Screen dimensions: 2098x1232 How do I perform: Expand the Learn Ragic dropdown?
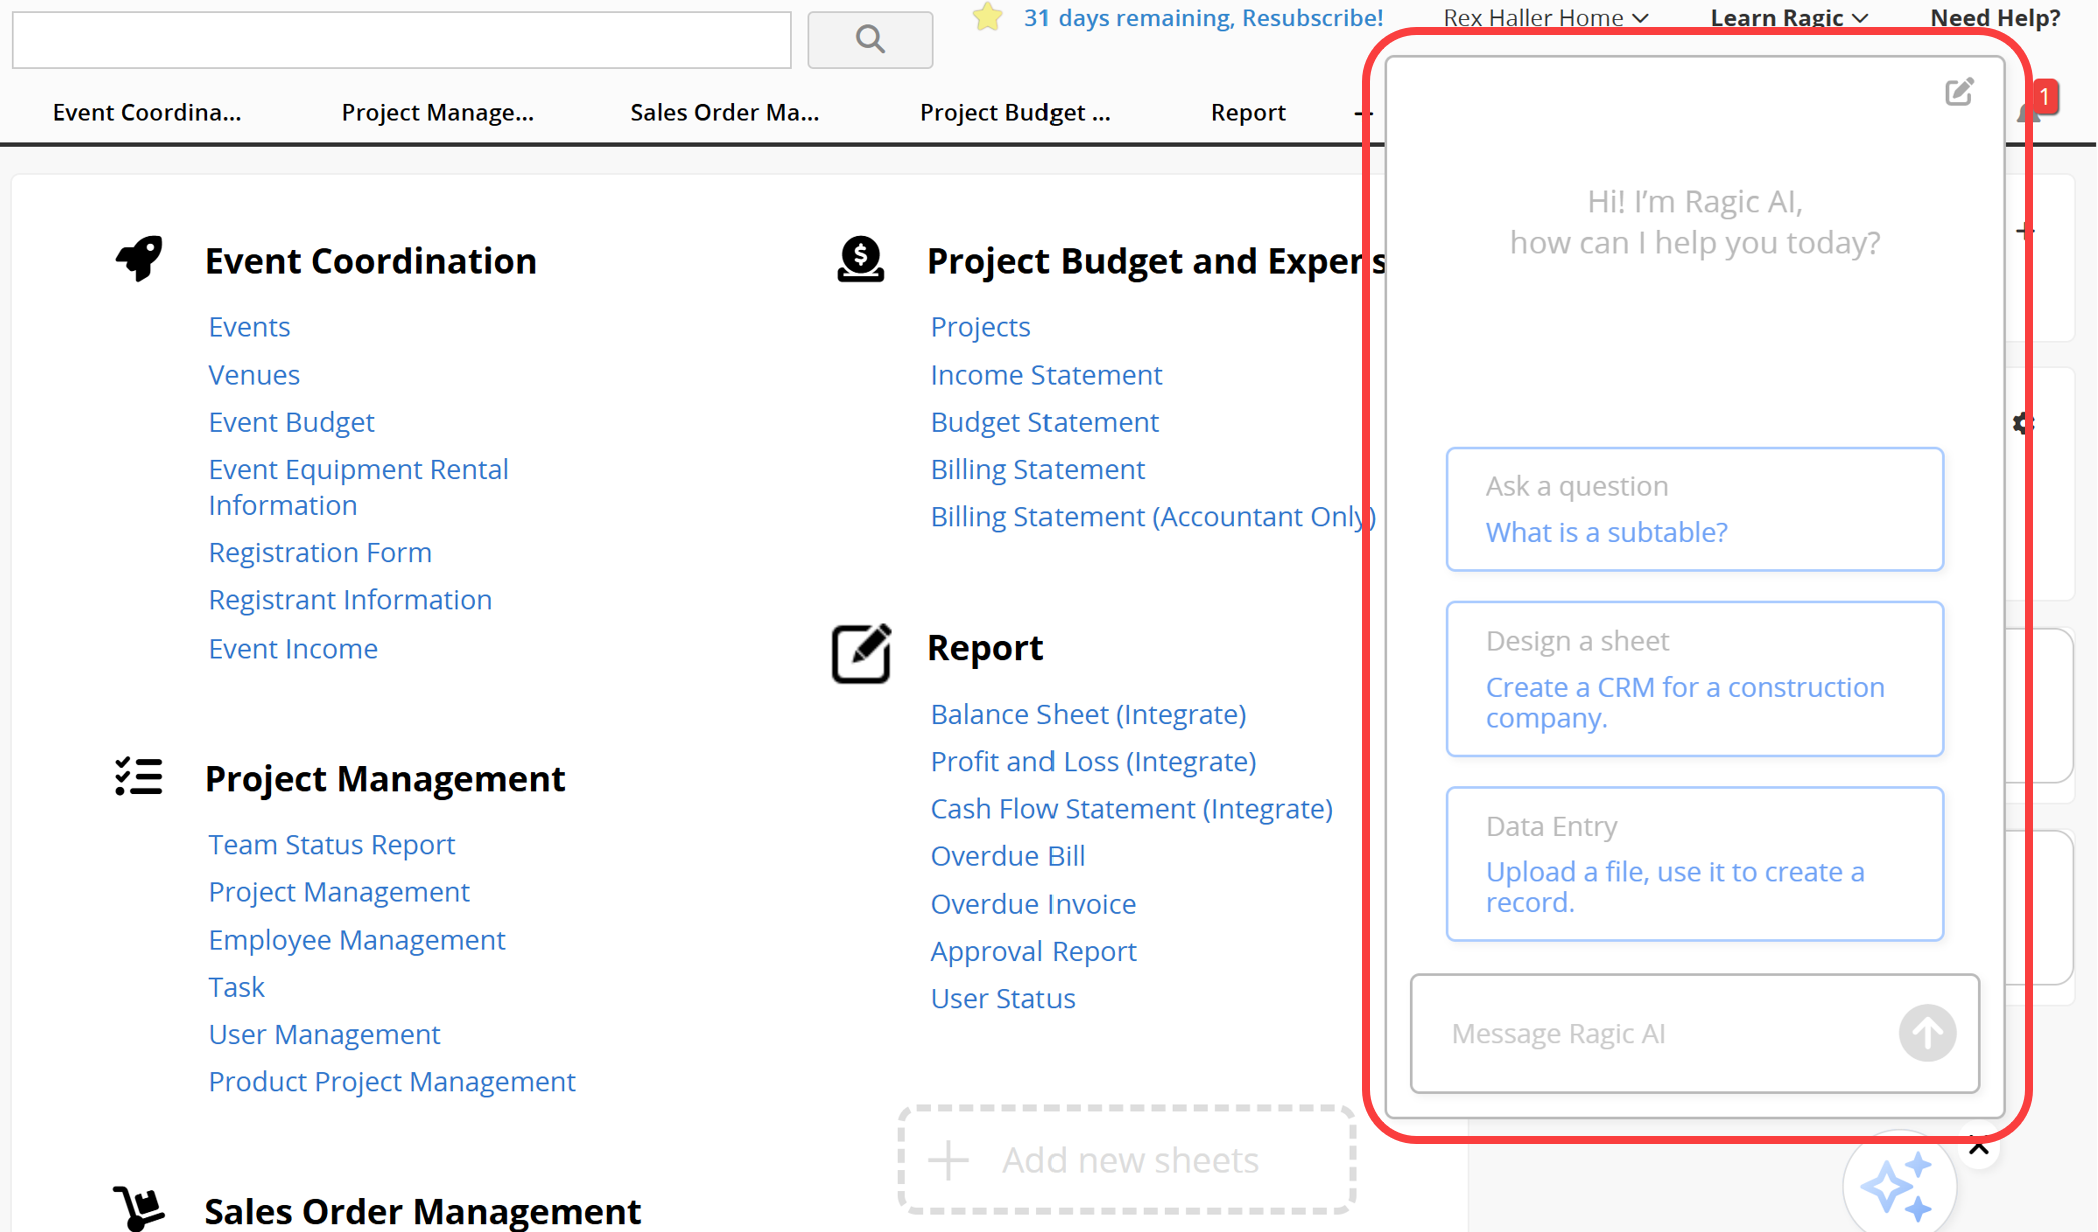tap(1789, 17)
